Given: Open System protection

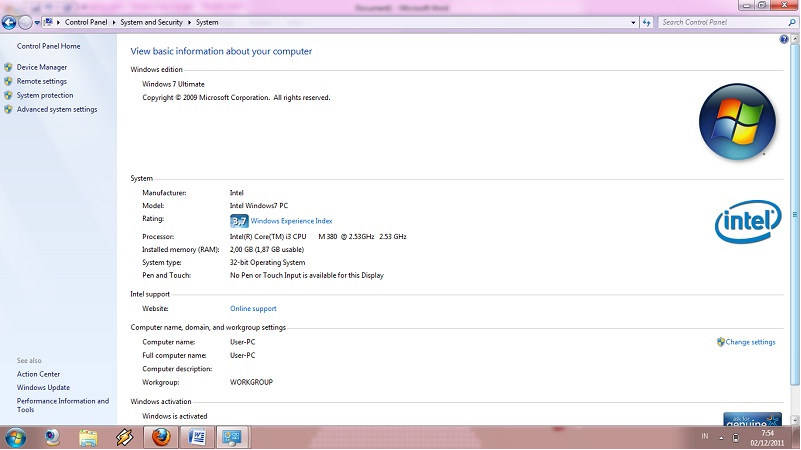Looking at the screenshot, I should 45,96.
